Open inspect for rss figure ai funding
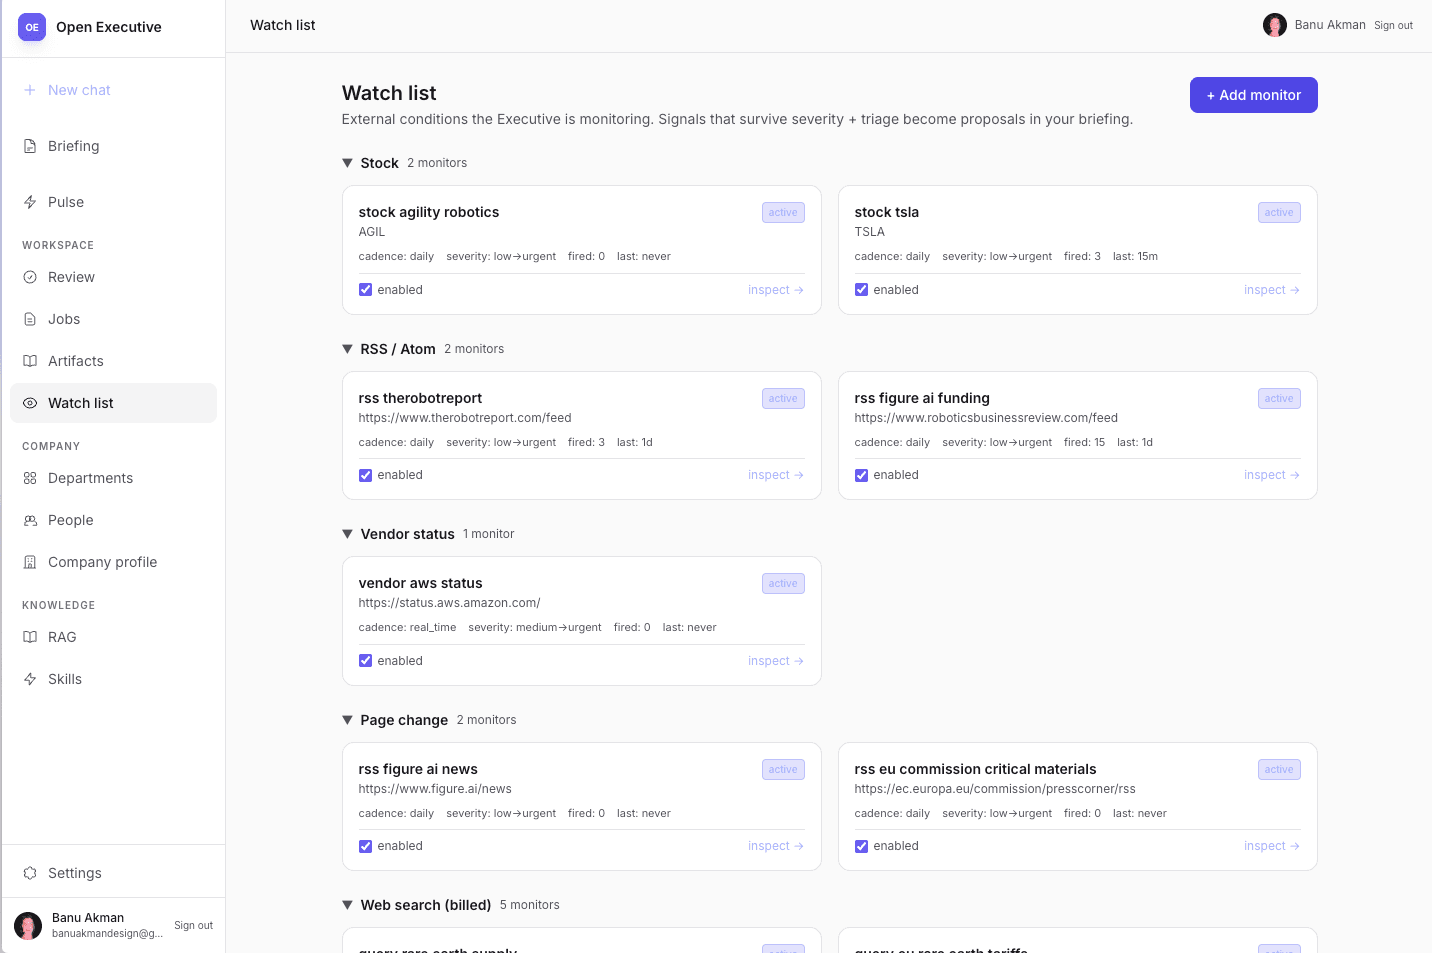The height and width of the screenshot is (953, 1432). tap(1272, 475)
